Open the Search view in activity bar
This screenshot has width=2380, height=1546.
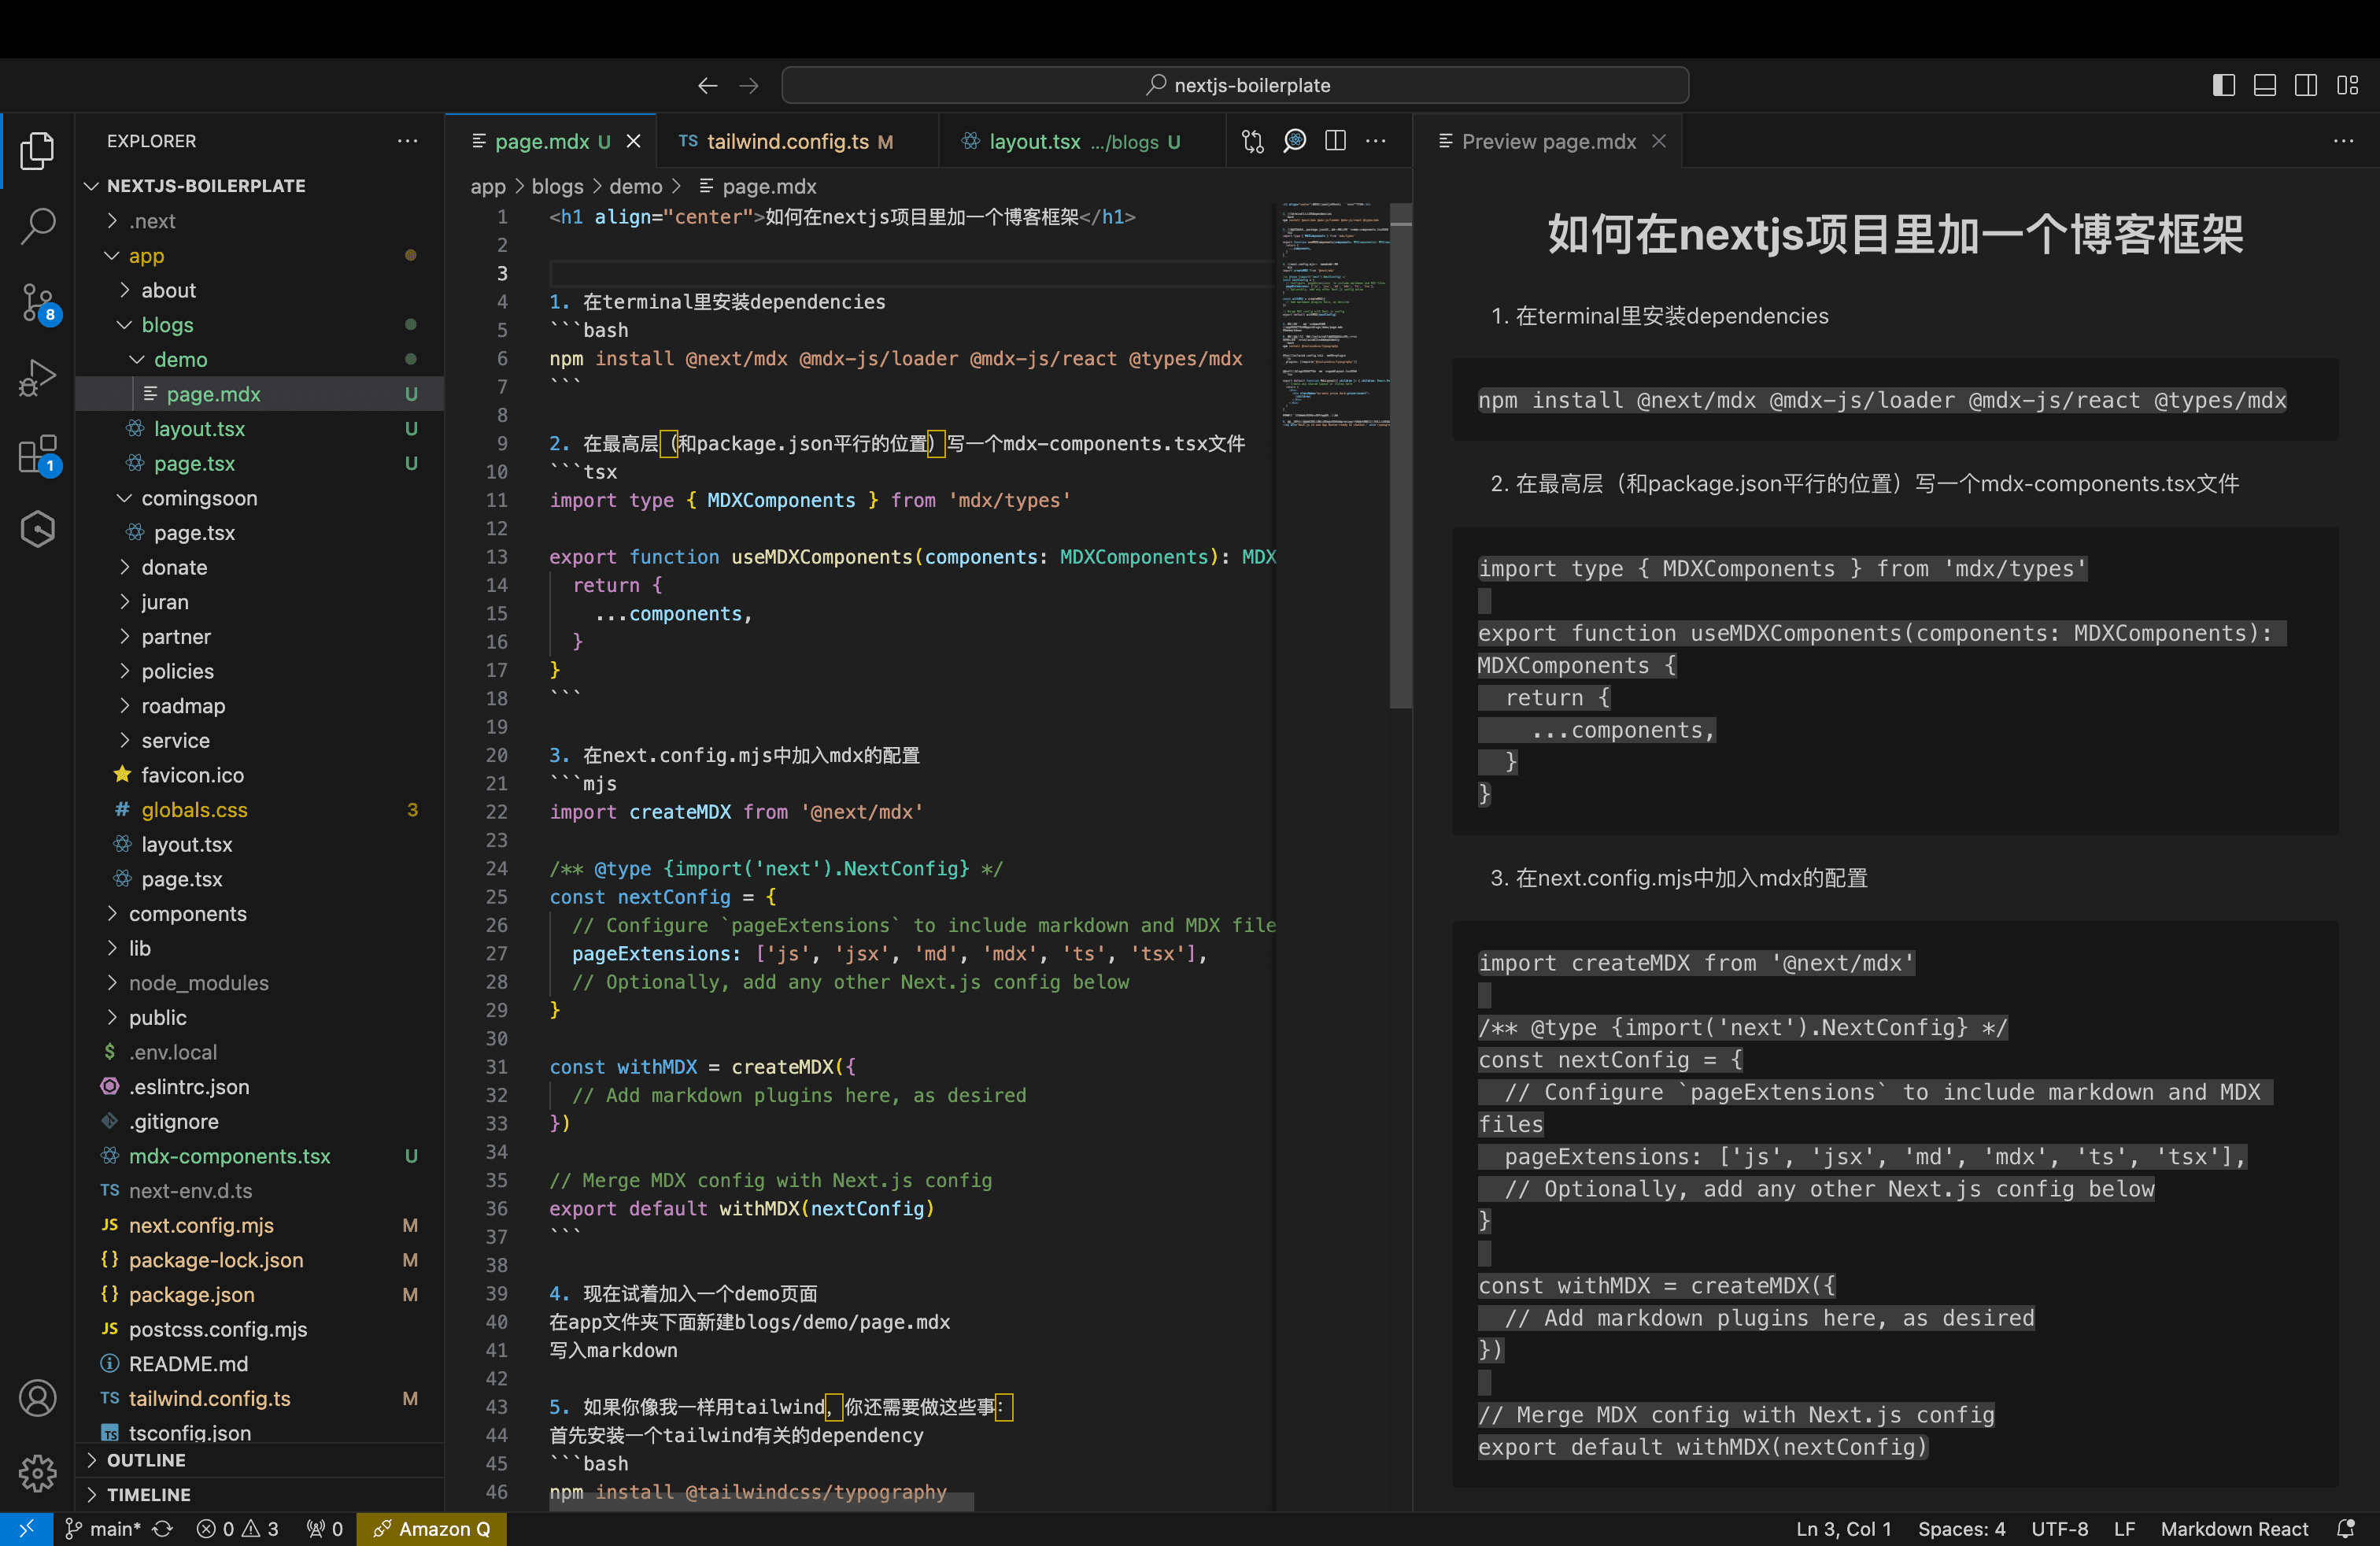point(37,226)
